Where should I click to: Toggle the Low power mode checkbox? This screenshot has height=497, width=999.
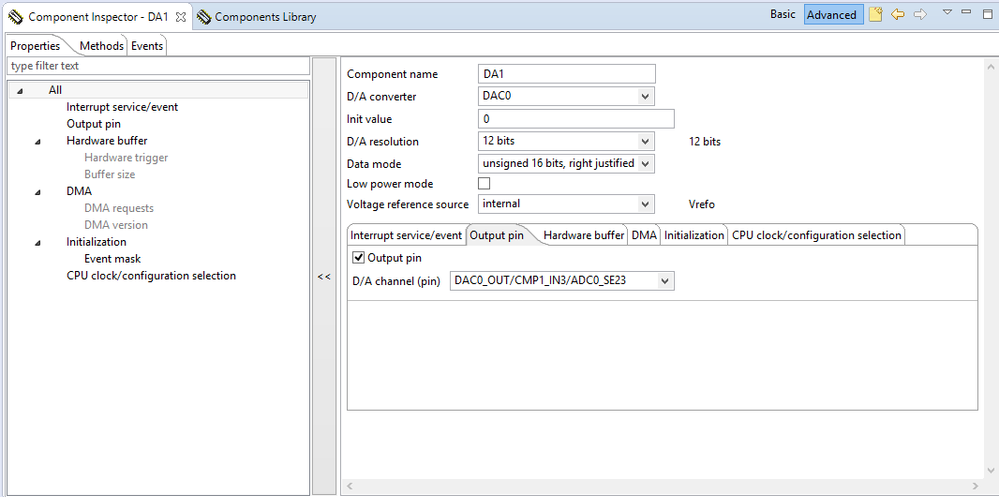[x=484, y=184]
